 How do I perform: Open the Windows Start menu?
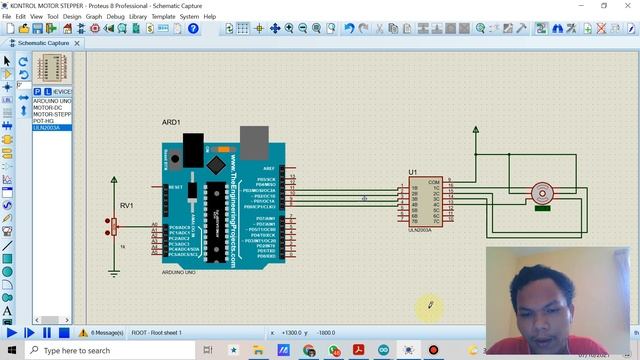[x=12, y=350]
